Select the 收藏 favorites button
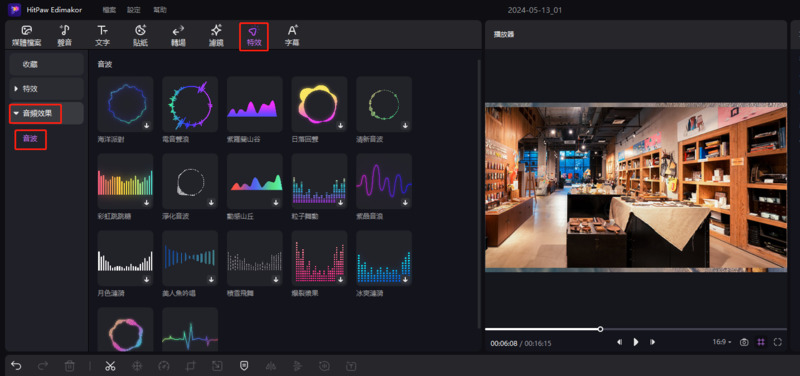 (x=46, y=64)
